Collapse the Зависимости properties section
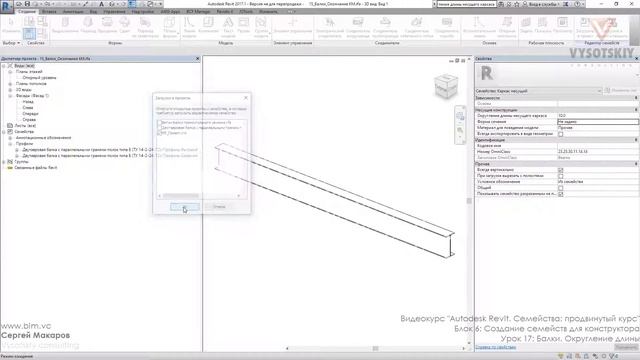This screenshot has height=360, width=640. pyautogui.click(x=636, y=98)
